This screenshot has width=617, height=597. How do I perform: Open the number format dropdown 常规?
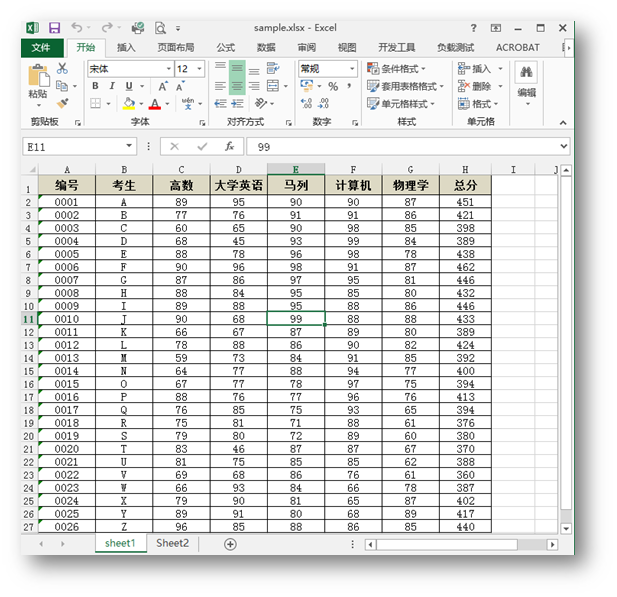click(x=352, y=69)
